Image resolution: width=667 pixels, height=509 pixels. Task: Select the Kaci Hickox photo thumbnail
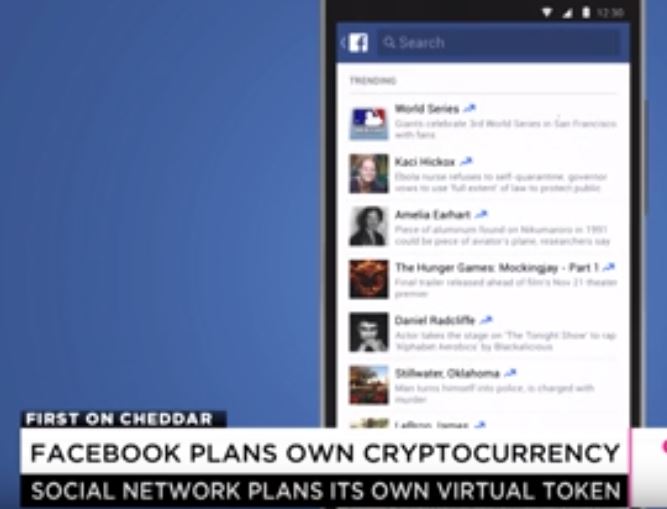(x=369, y=173)
